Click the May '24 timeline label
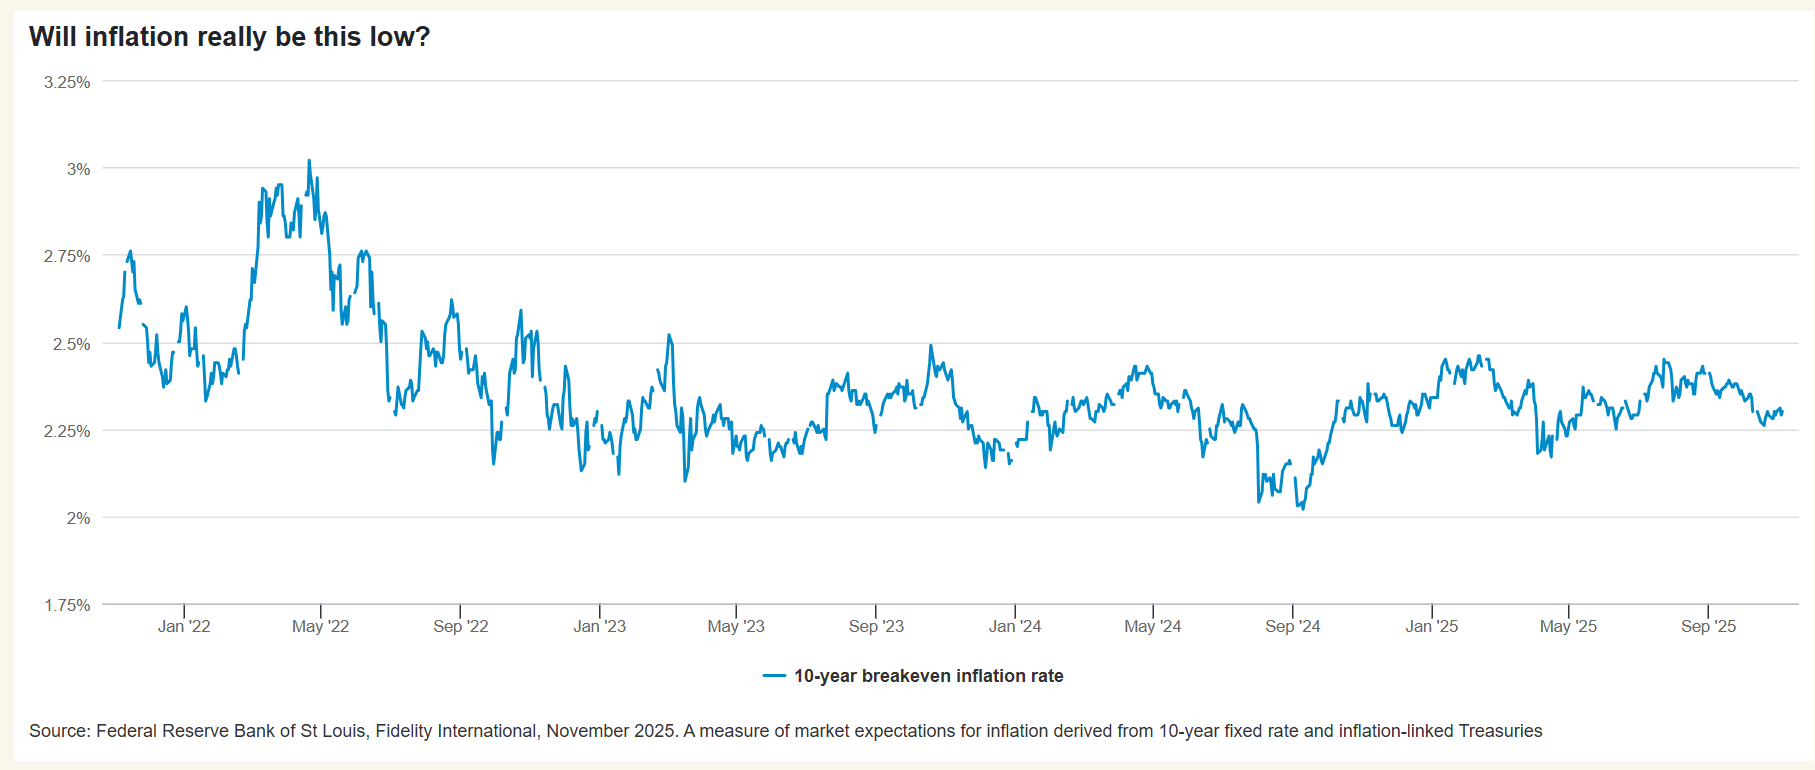Viewport: 1815px width, 770px height. pyautogui.click(x=1153, y=626)
